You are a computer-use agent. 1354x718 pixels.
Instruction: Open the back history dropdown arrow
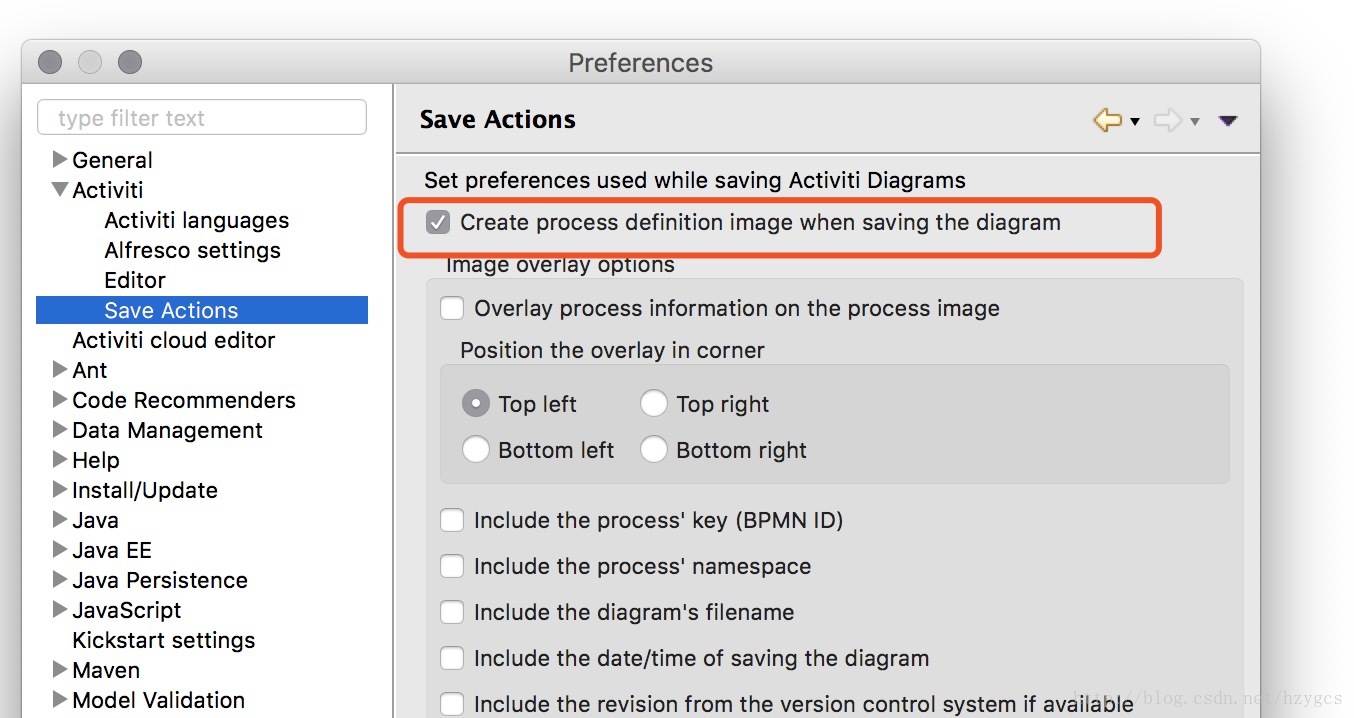coord(1135,122)
